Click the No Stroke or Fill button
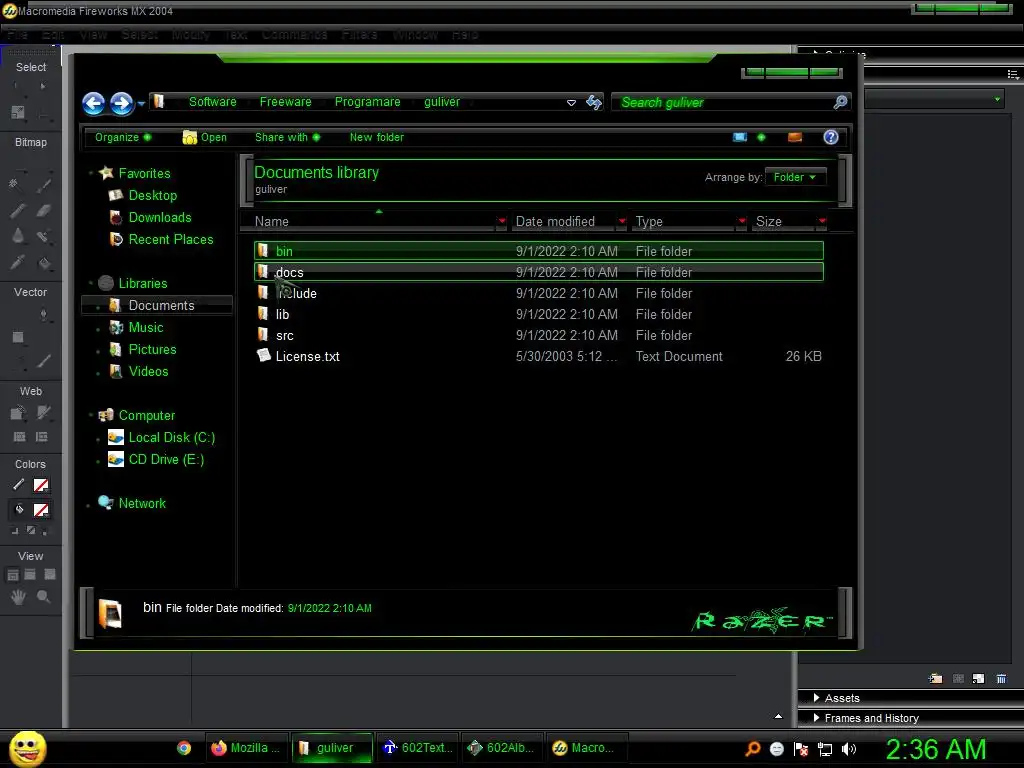1024x768 pixels. (x=30, y=531)
